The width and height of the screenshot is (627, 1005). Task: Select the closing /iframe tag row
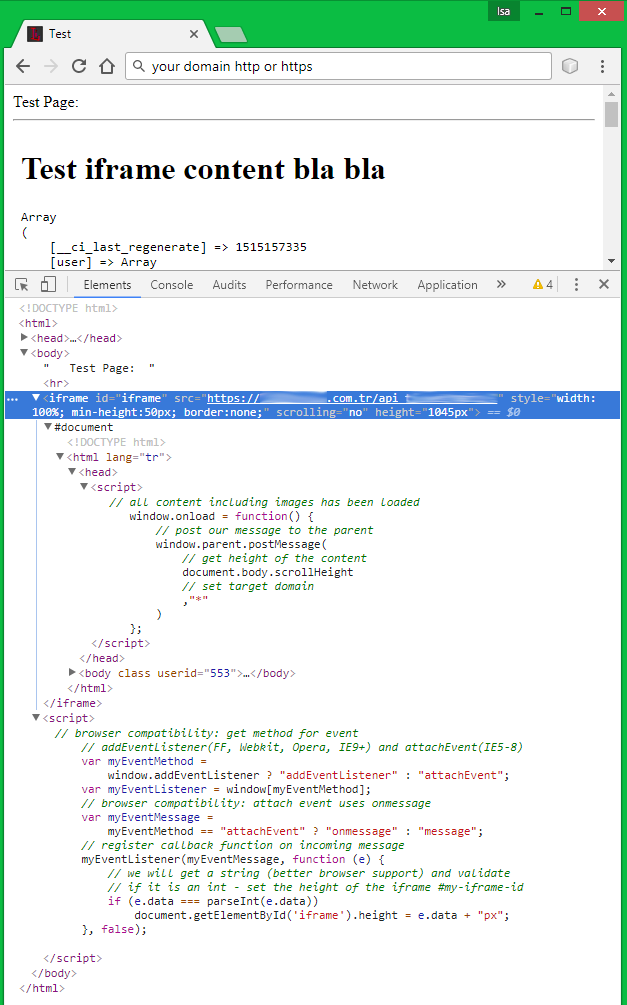72,703
